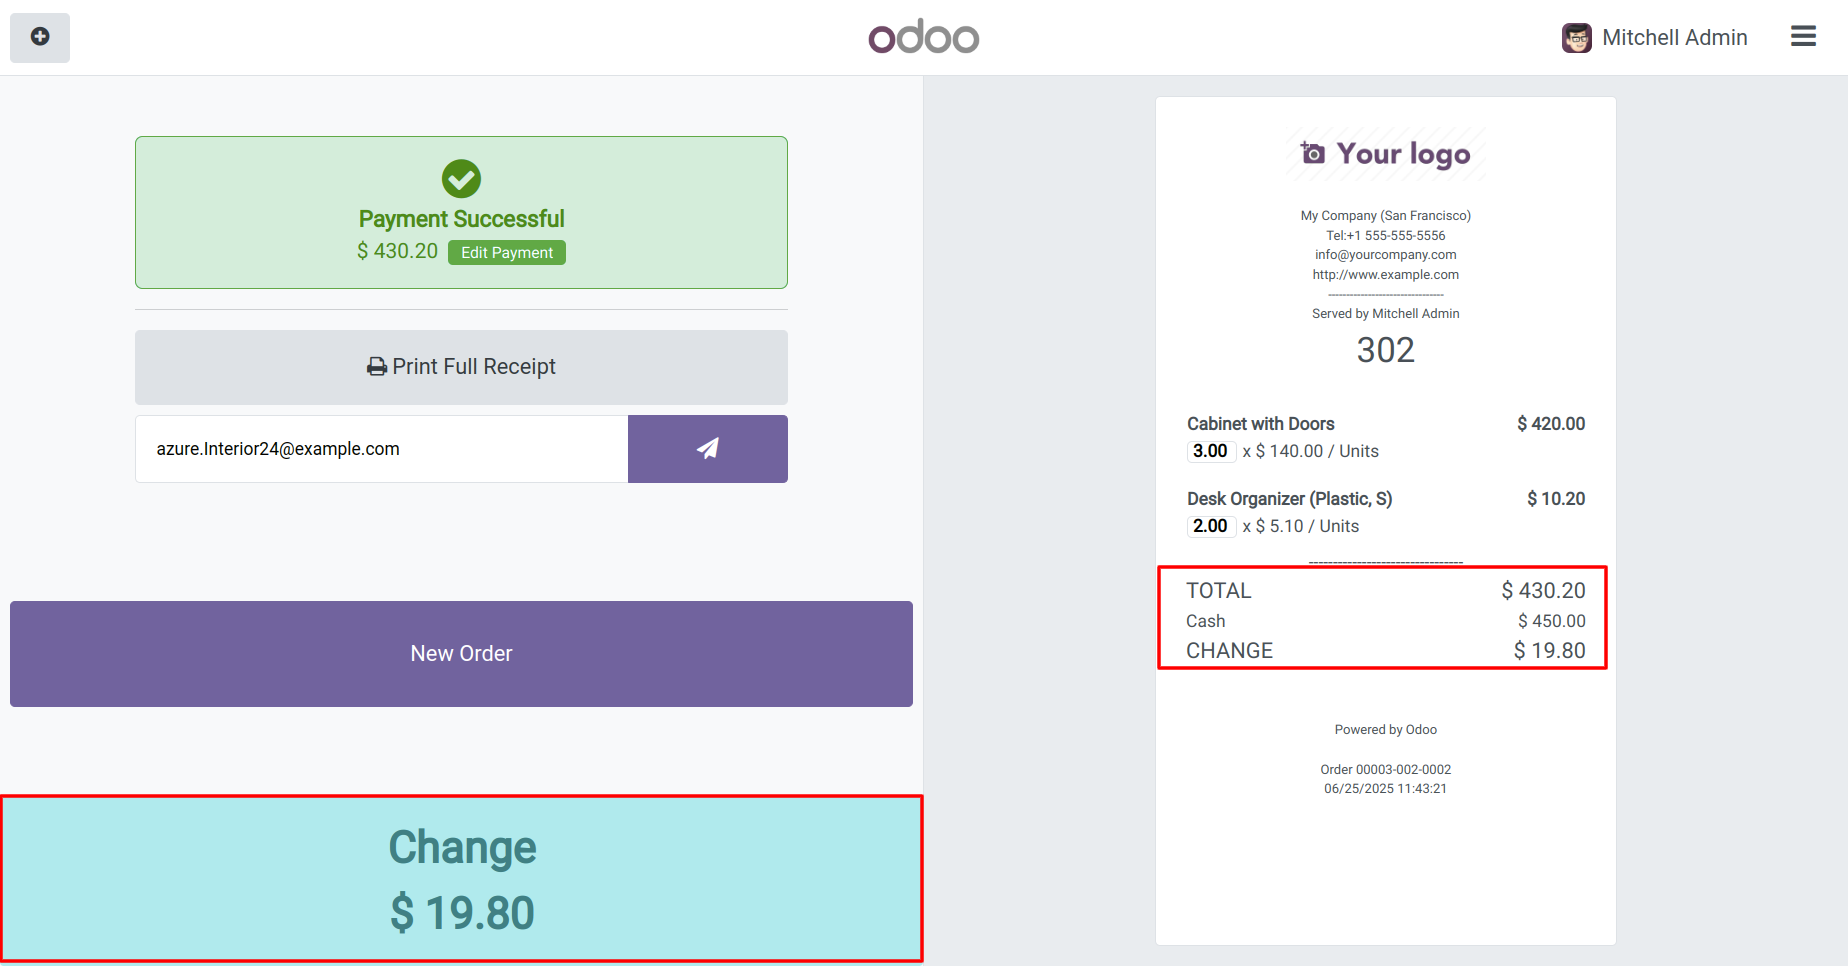1848x966 pixels.
Task: Click the receipt email input field
Action: point(381,449)
